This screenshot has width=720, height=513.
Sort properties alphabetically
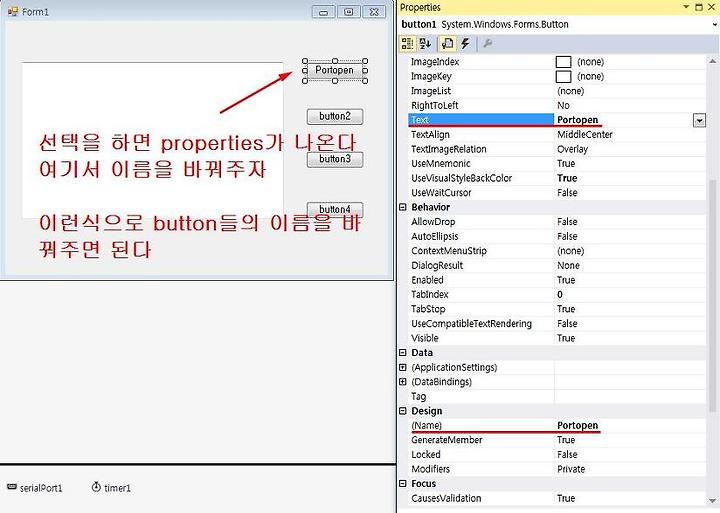pos(425,44)
